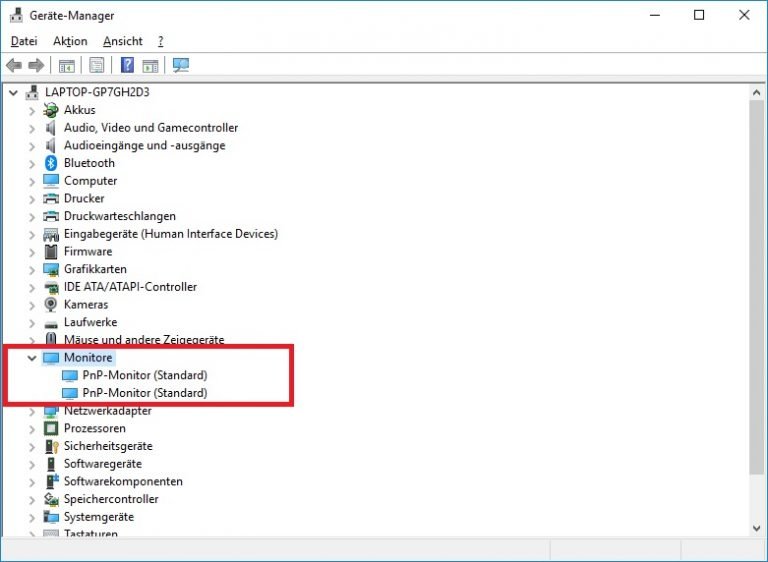The width and height of the screenshot is (768, 562).
Task: Expand the Prozessoren chevron
Action: [32, 429]
